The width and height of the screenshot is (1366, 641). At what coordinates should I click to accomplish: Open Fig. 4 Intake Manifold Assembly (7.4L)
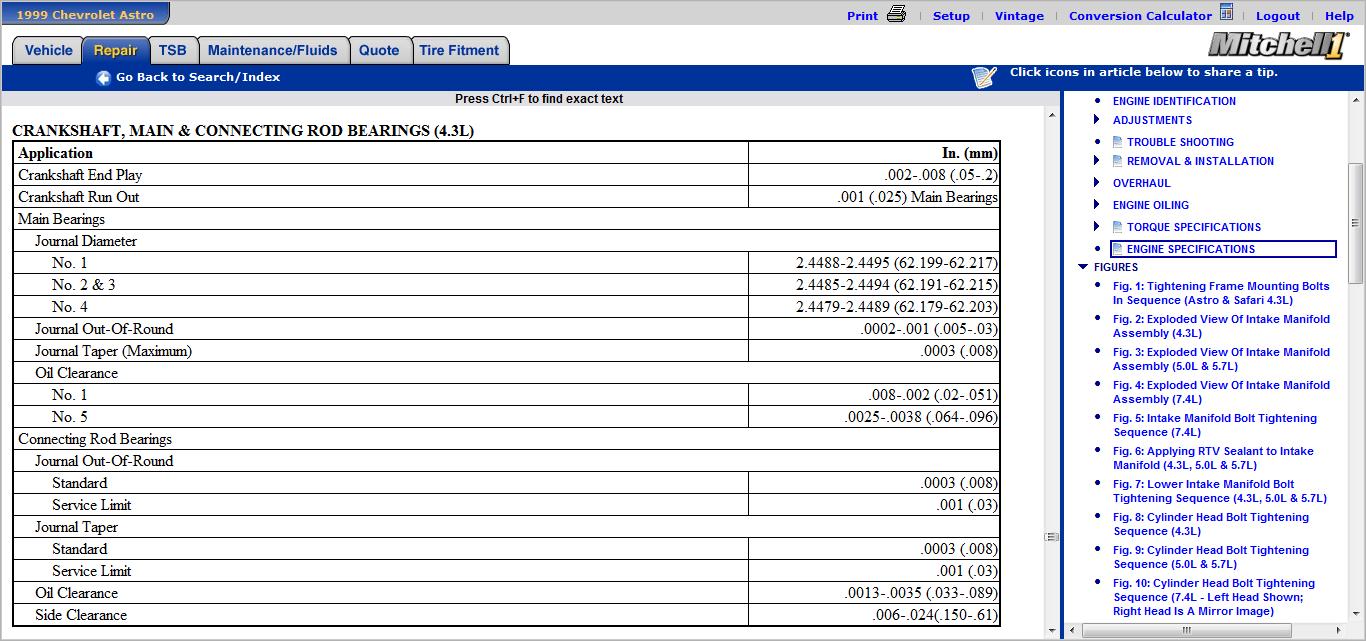tap(1221, 392)
